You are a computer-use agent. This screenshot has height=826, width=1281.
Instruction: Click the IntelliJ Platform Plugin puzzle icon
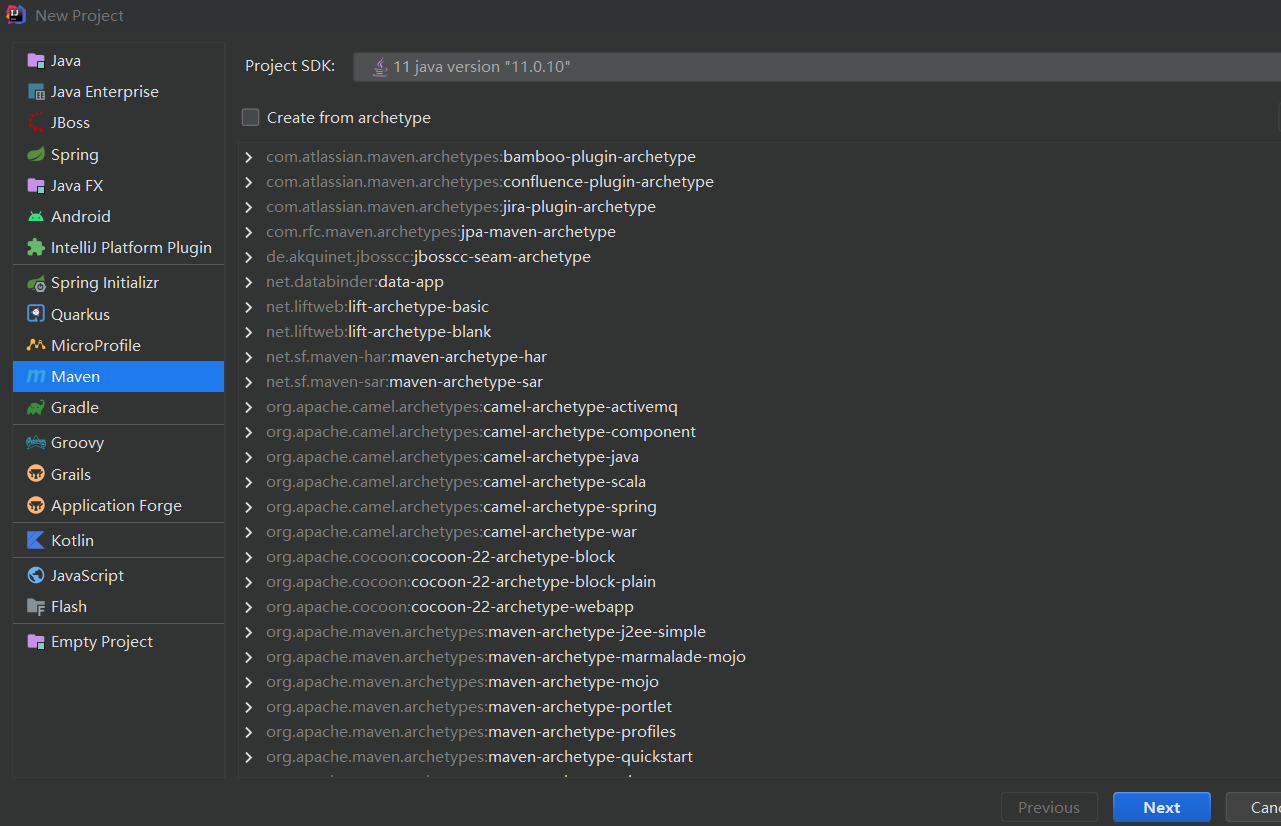[36, 248]
